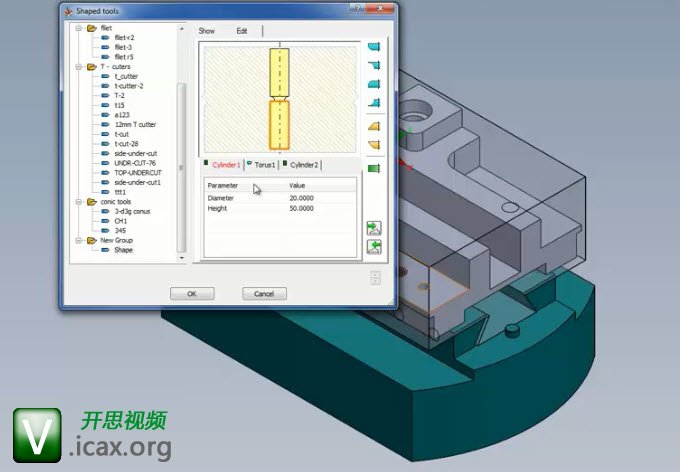
Task: Select the filet folder
Action: (106, 28)
